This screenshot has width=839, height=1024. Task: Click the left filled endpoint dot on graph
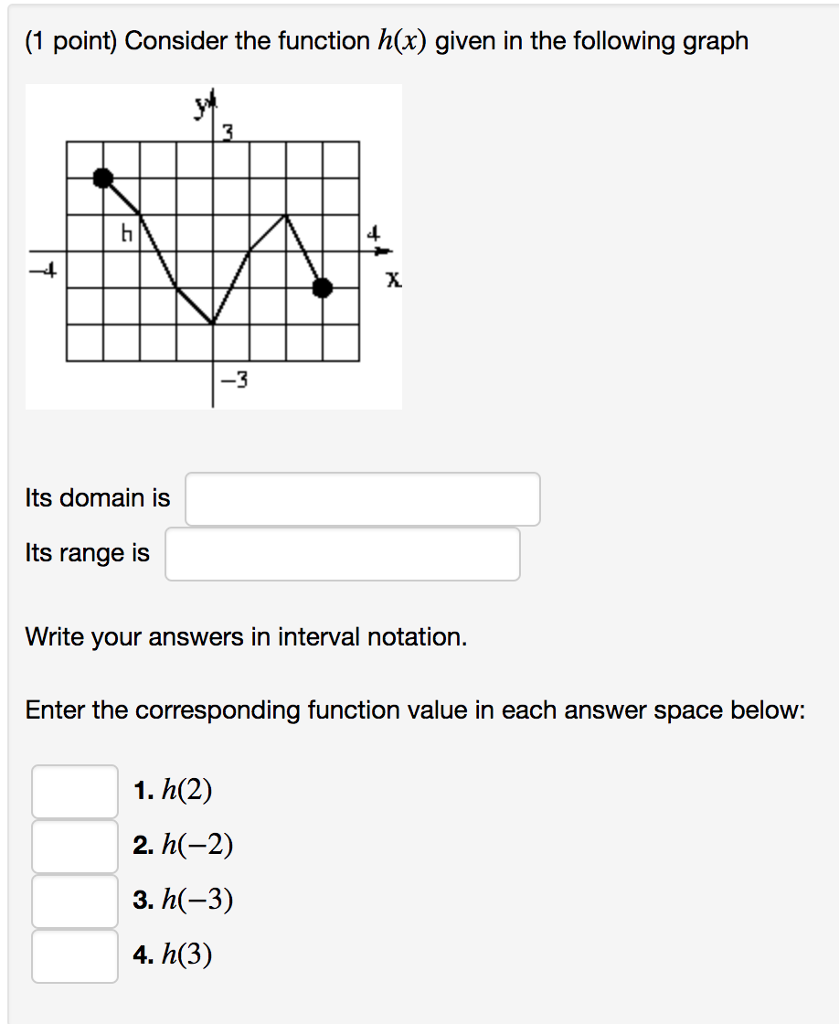(103, 178)
